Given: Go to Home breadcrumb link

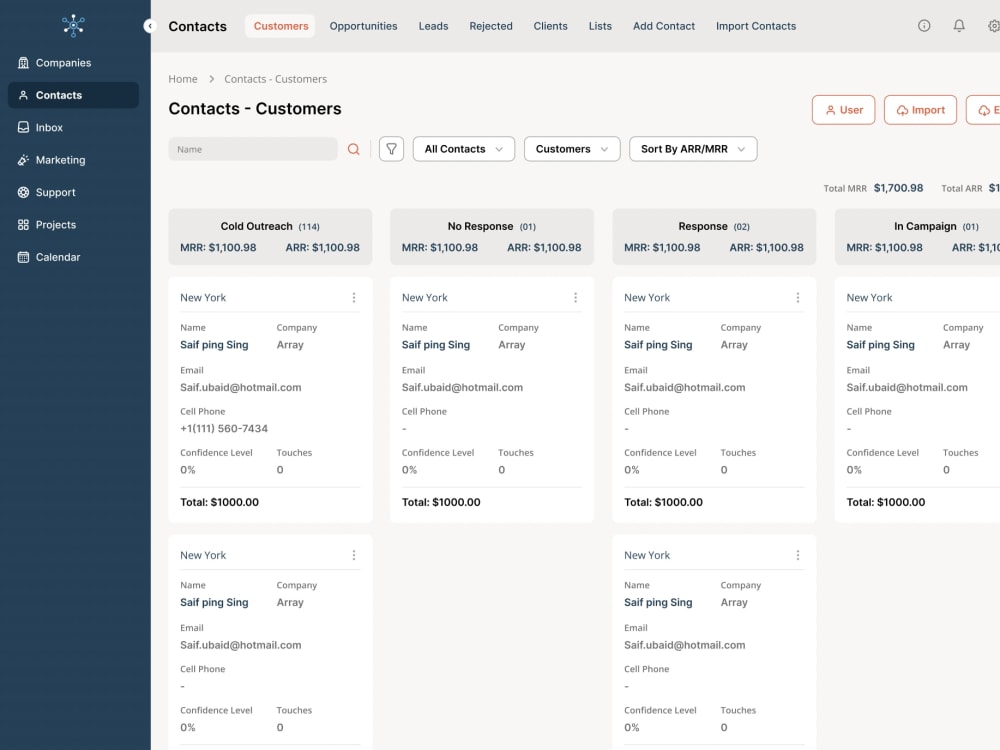Looking at the screenshot, I should coord(183,79).
